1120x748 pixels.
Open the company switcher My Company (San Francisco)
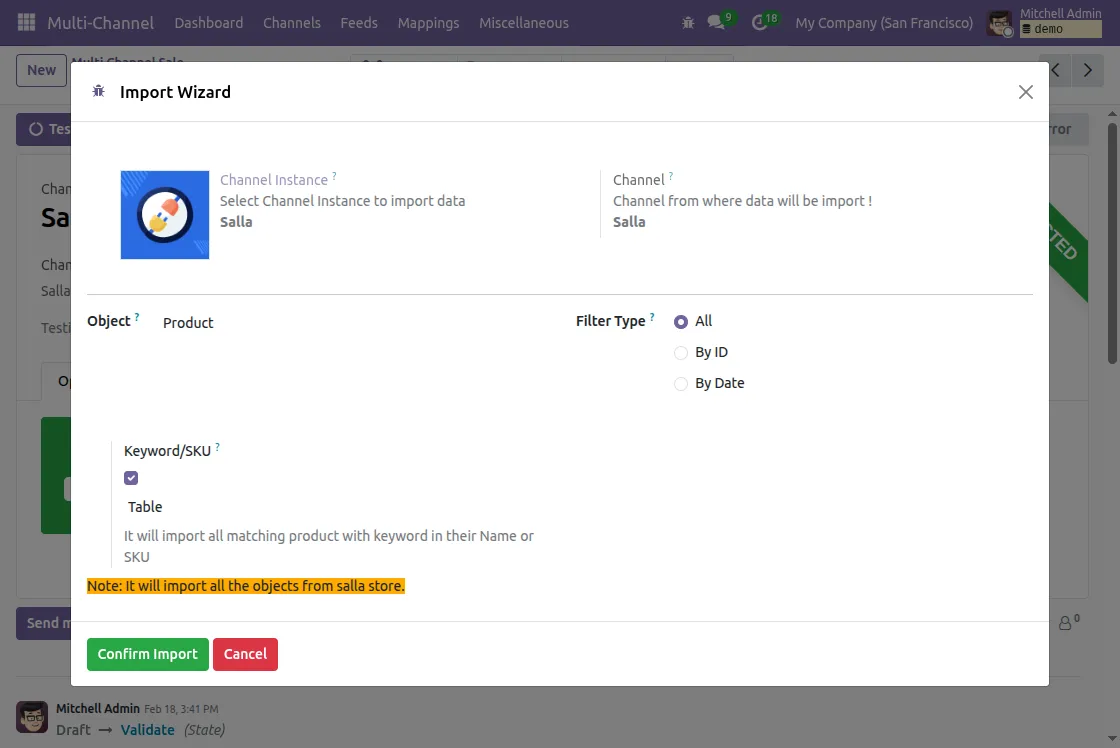point(884,23)
